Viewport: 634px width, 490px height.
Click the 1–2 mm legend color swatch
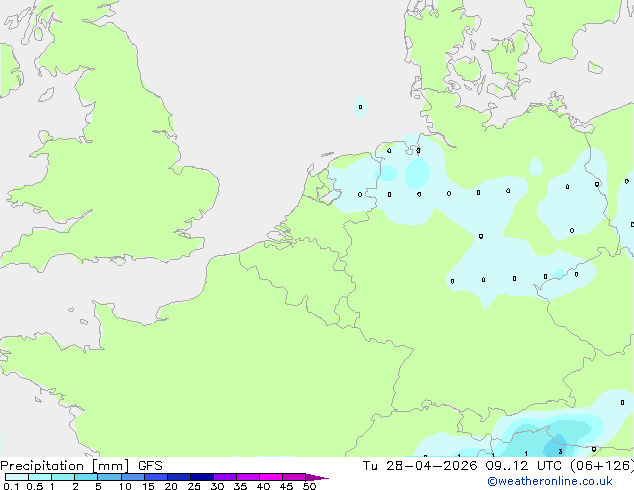tap(63, 477)
